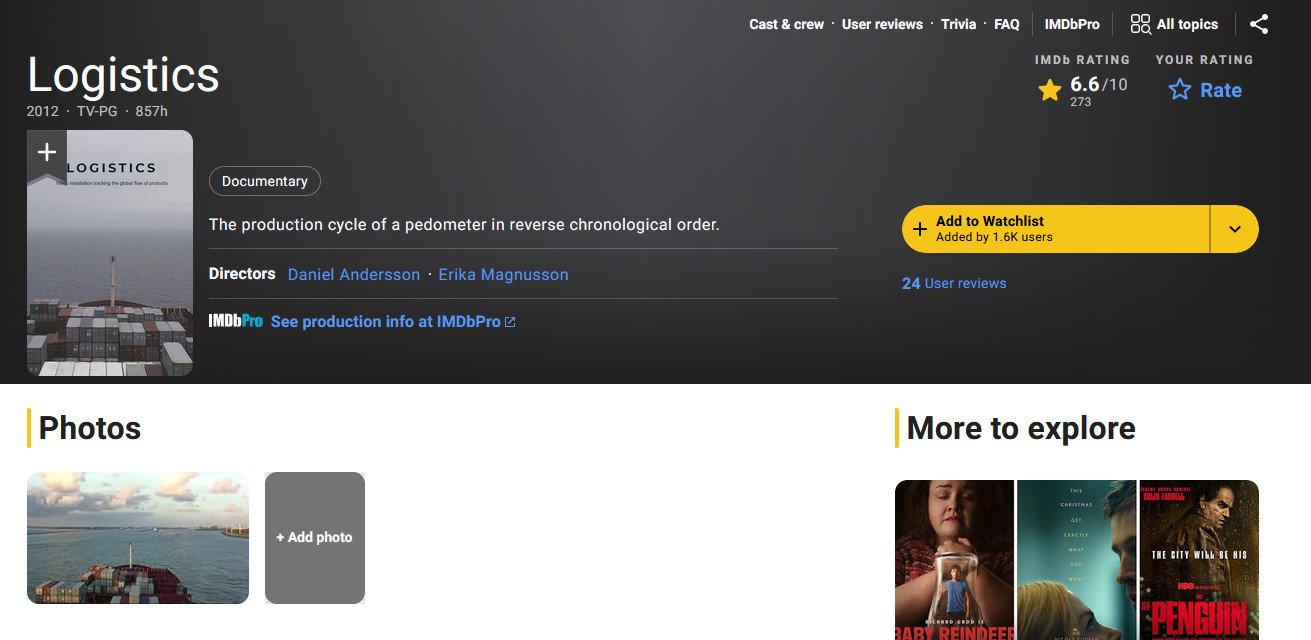The height and width of the screenshot is (640, 1311).
Task: Open the FAQ link
Action: coord(1006,24)
